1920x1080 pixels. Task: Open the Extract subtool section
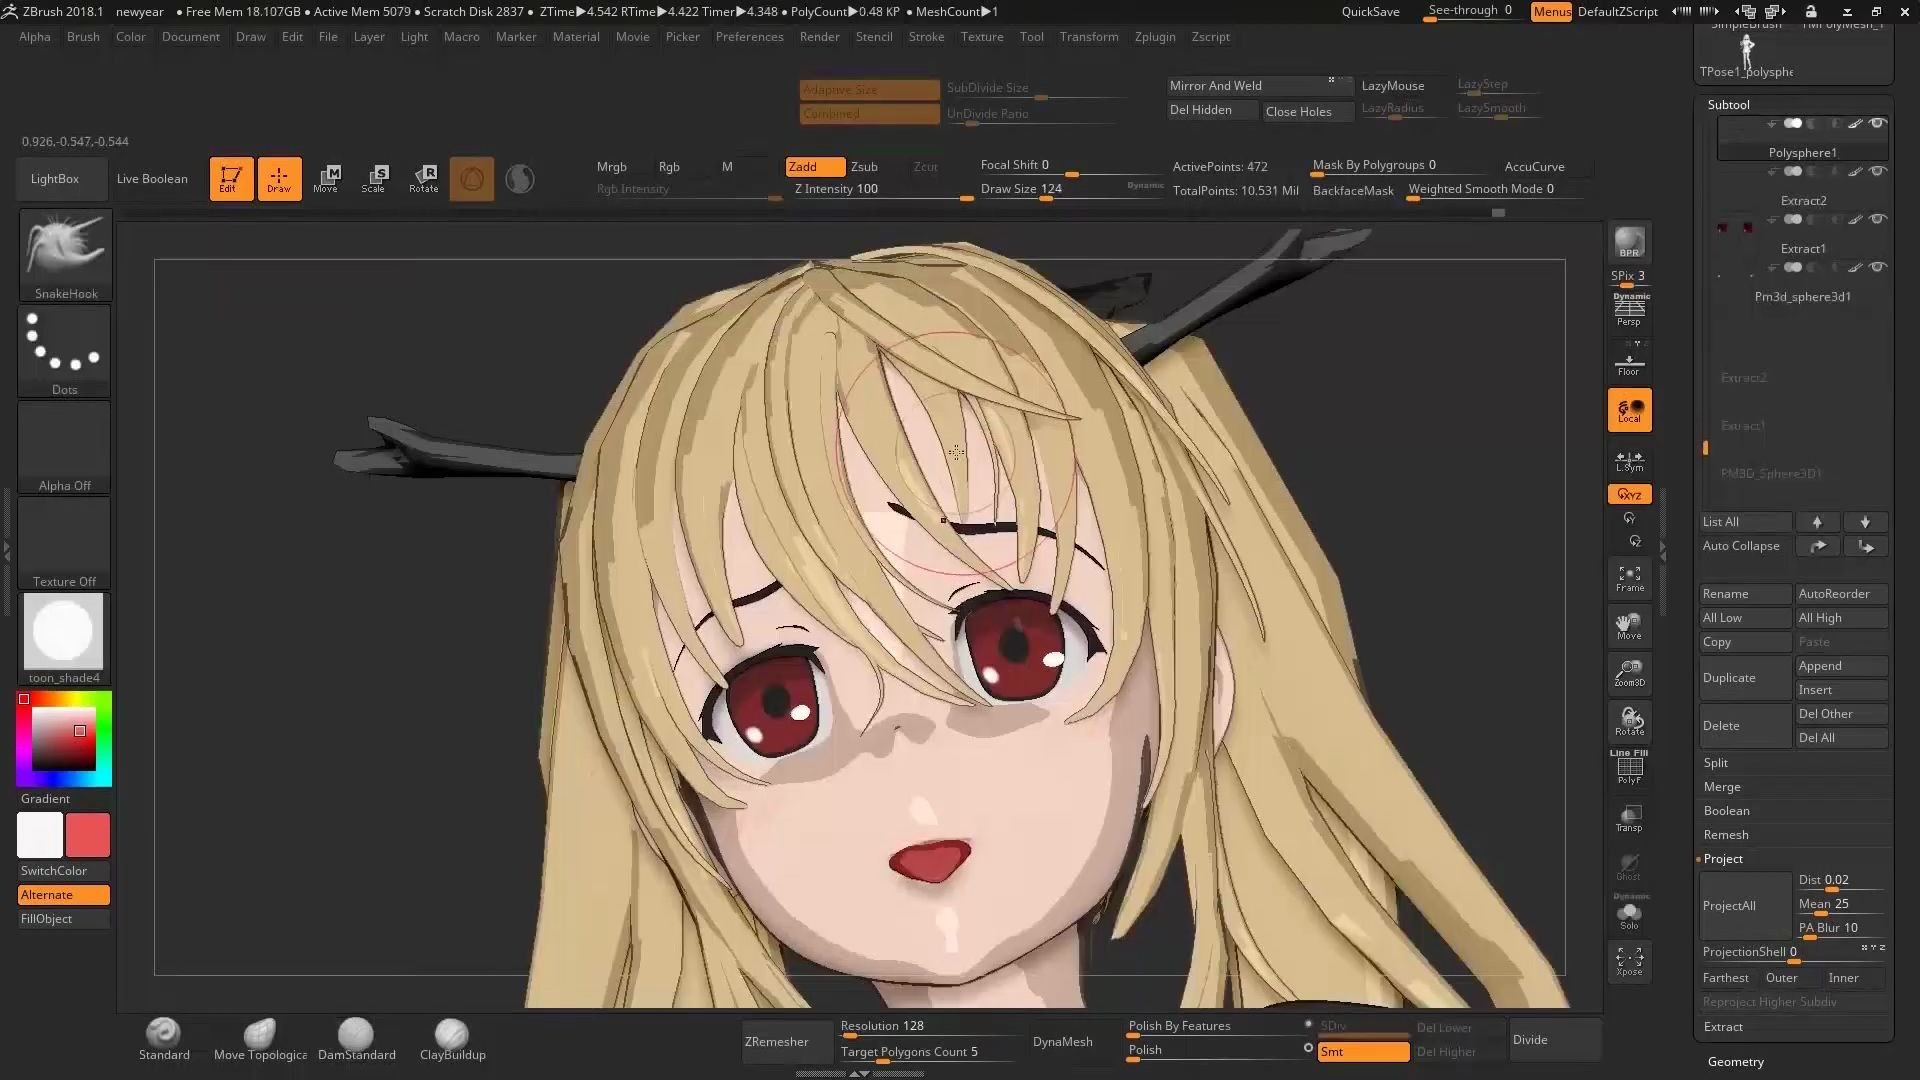click(x=1723, y=1027)
